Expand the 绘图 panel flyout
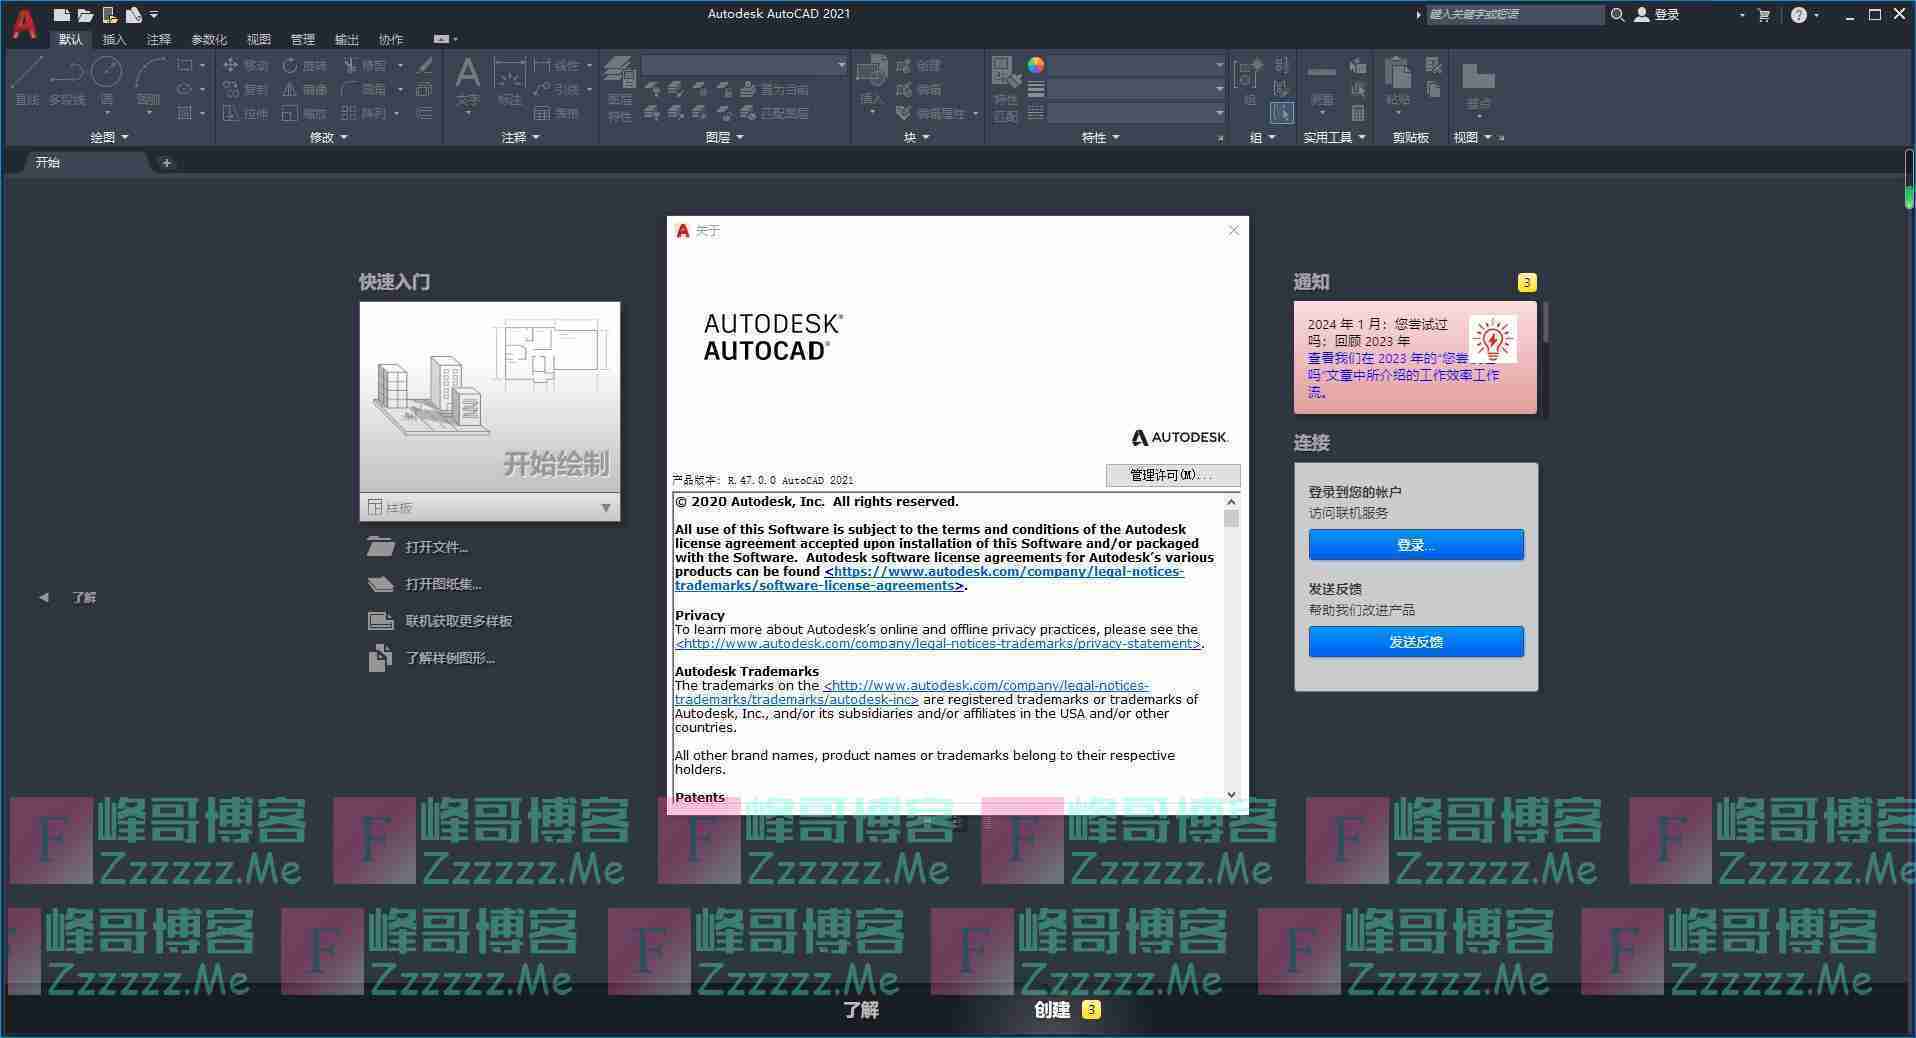This screenshot has width=1916, height=1038. (x=109, y=137)
